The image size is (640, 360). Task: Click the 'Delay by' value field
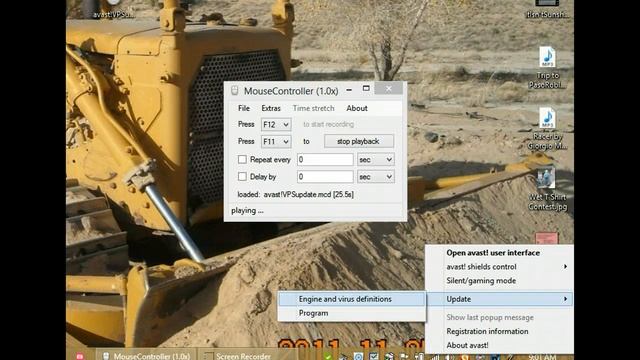[x=325, y=177]
